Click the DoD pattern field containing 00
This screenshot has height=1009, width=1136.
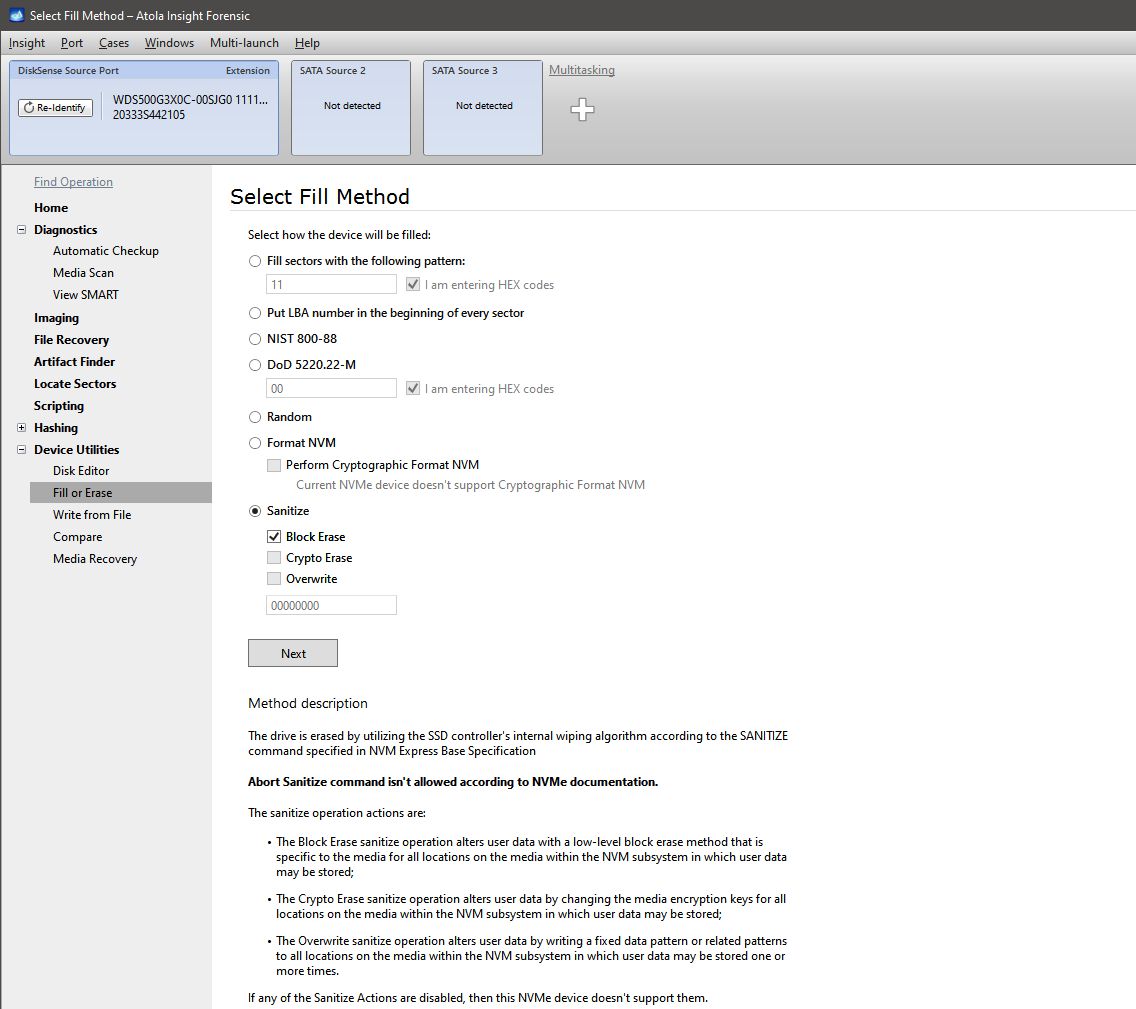click(331, 388)
